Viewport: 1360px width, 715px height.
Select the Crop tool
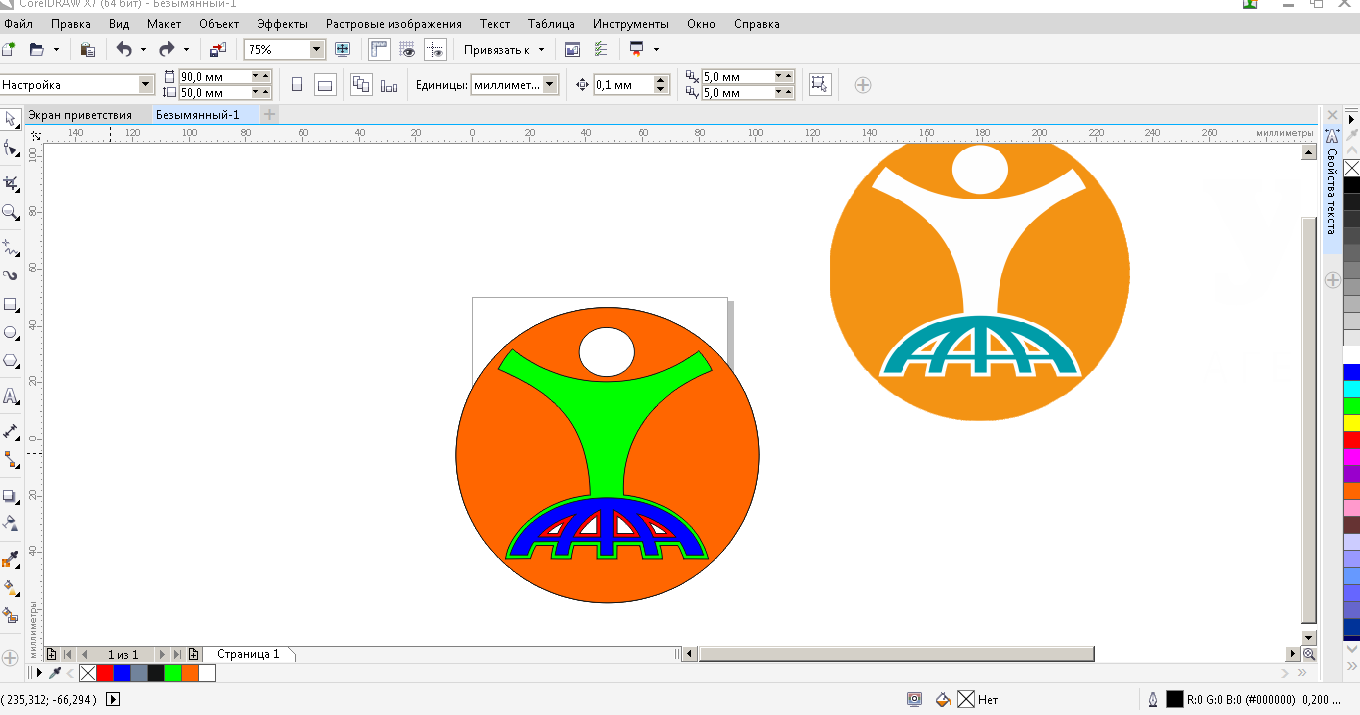(11, 184)
